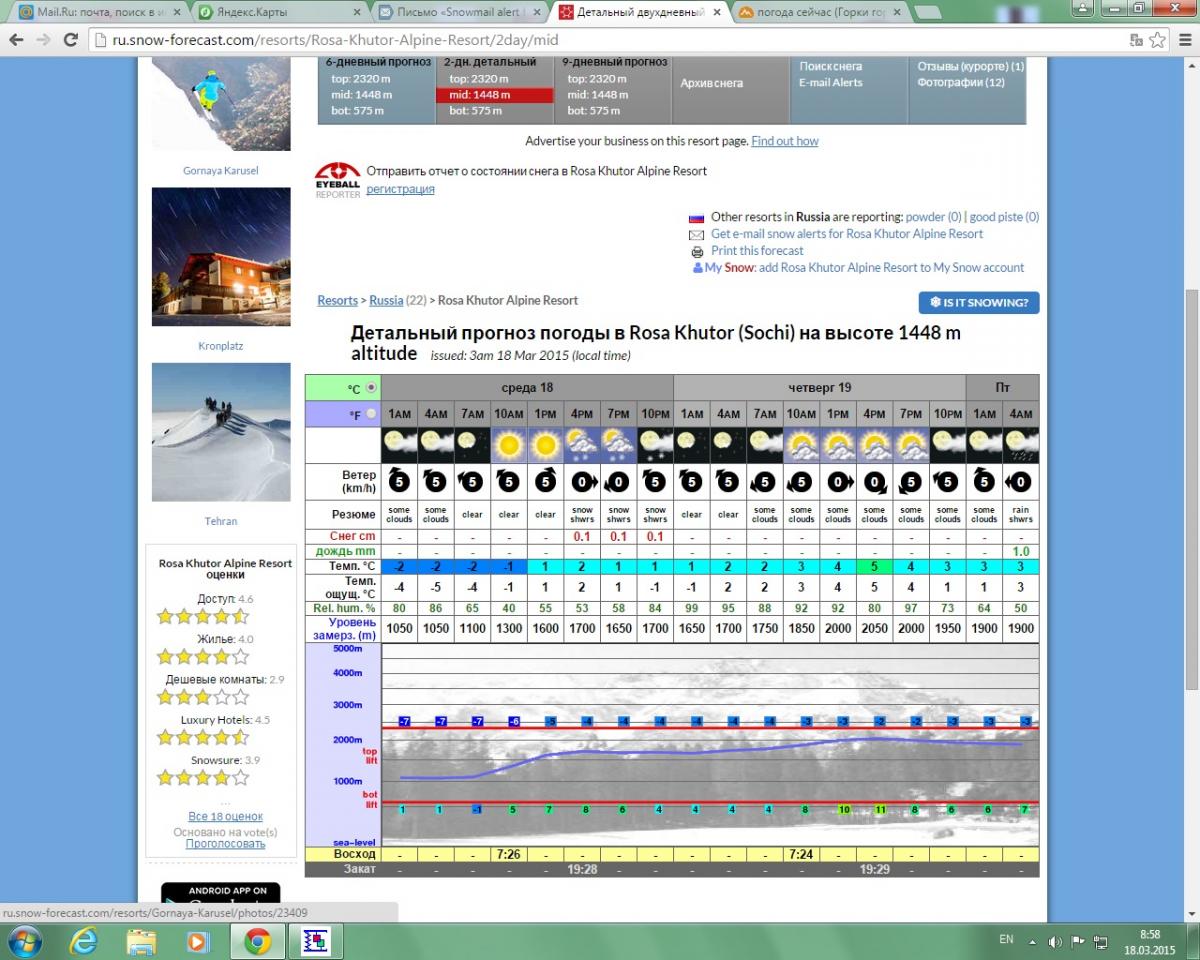This screenshot has height=960, width=1200.
Task: Switch to the погода сейчас browser tab
Action: click(822, 13)
